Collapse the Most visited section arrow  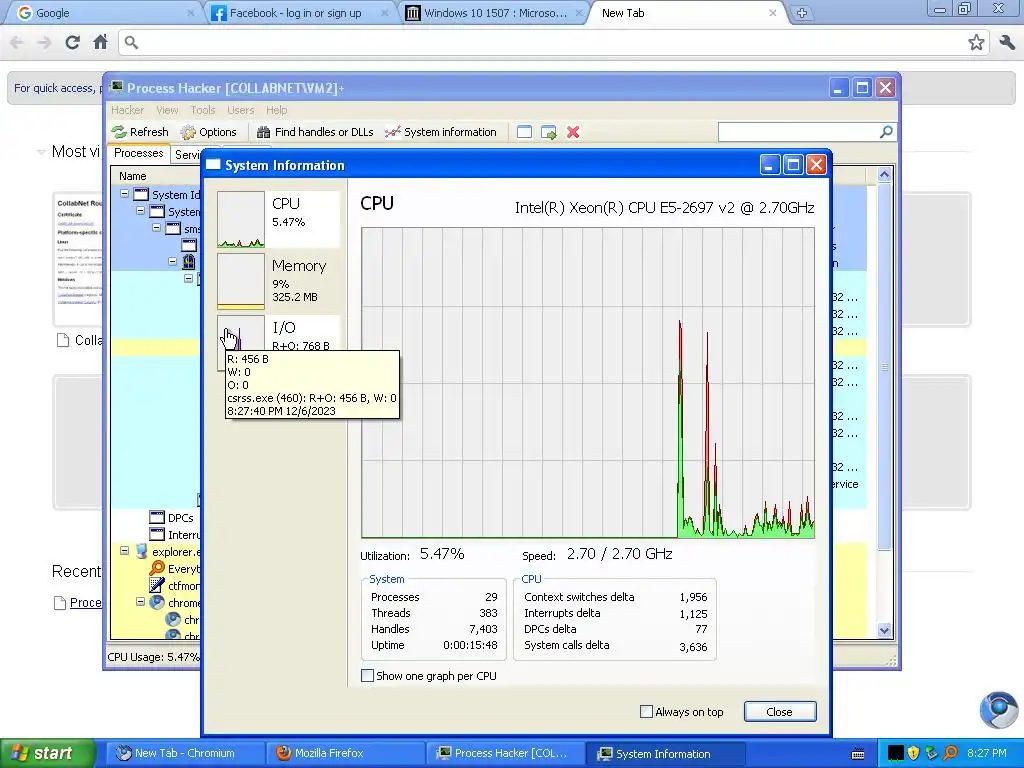pyautogui.click(x=41, y=152)
